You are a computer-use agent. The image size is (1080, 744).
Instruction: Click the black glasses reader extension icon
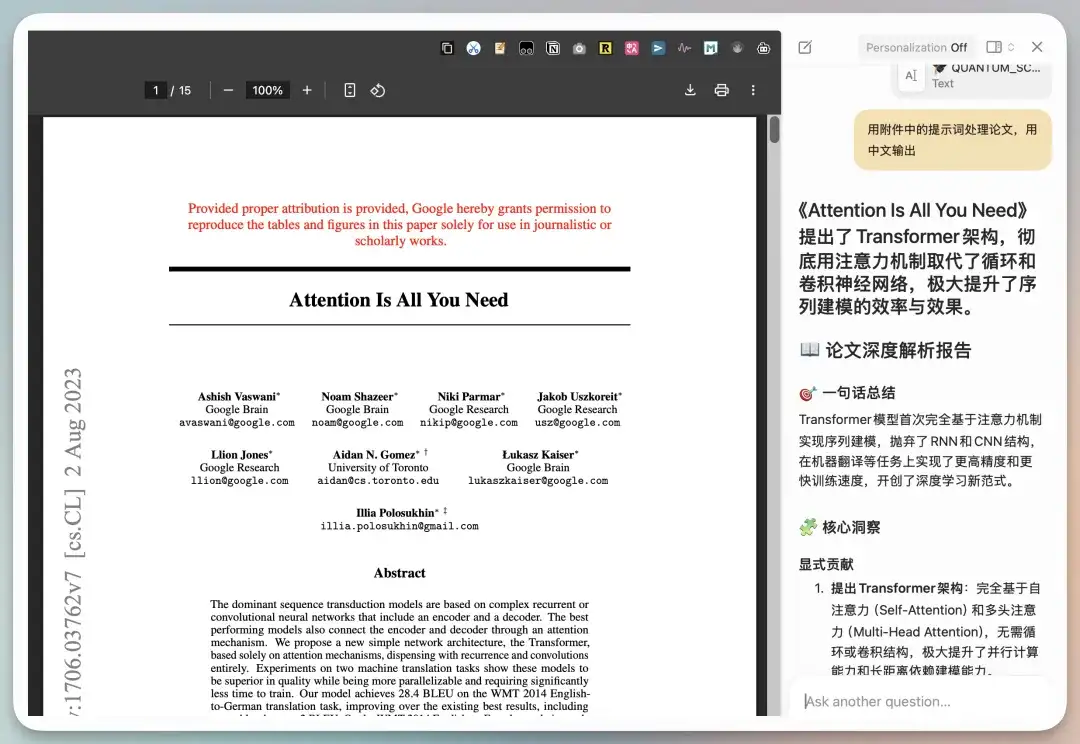(526, 48)
